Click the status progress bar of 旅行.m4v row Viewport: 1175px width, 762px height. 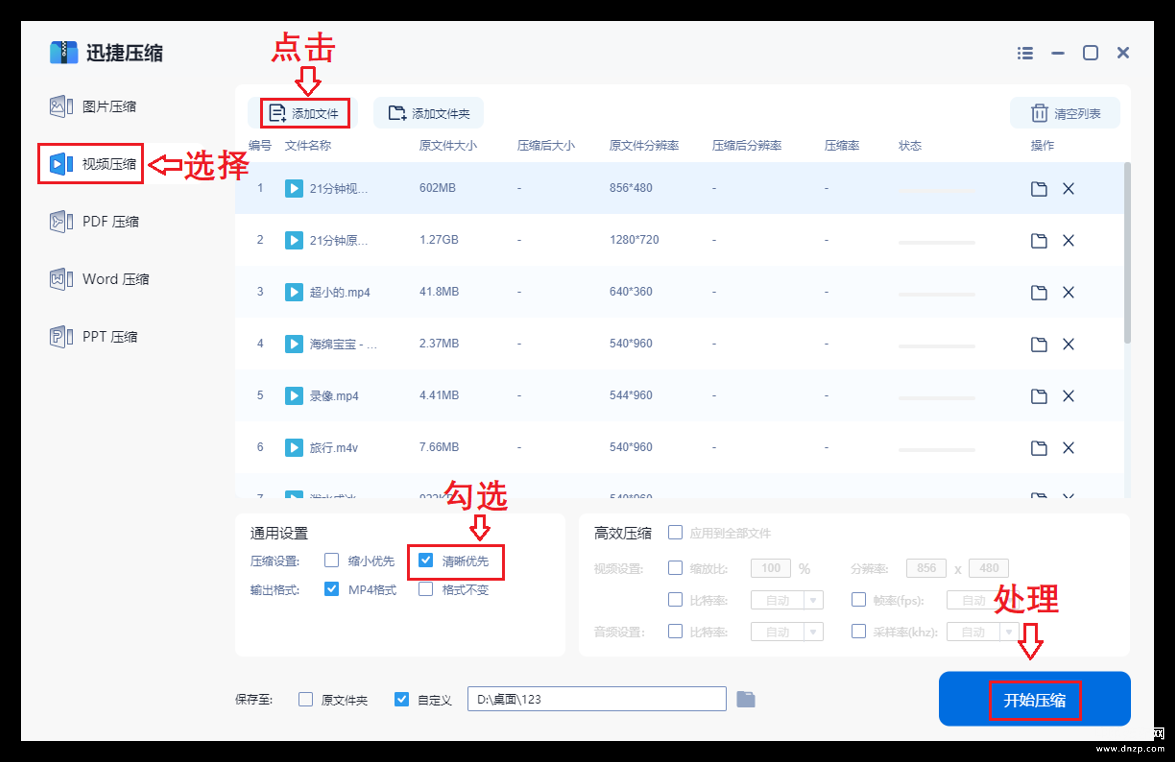pos(937,450)
